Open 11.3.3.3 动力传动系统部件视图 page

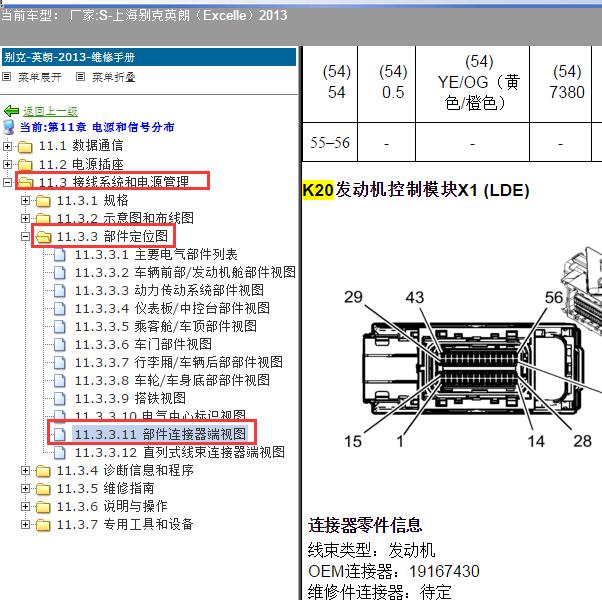[169, 290]
